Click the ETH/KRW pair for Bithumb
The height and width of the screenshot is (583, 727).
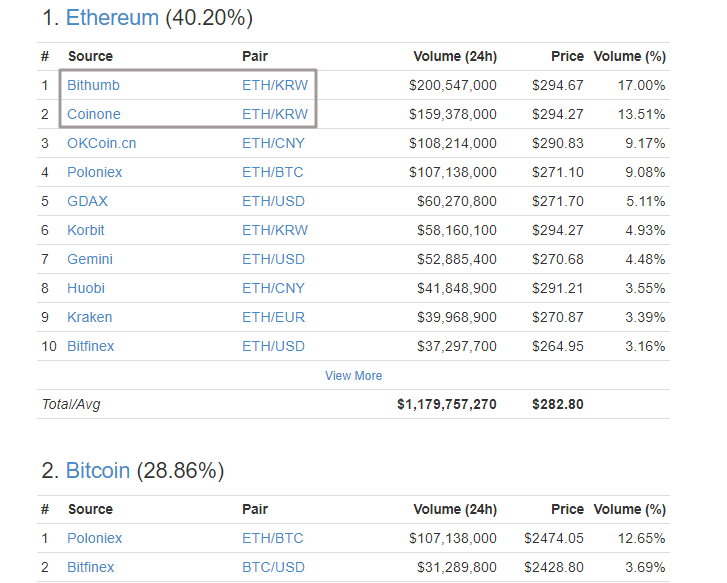point(275,85)
